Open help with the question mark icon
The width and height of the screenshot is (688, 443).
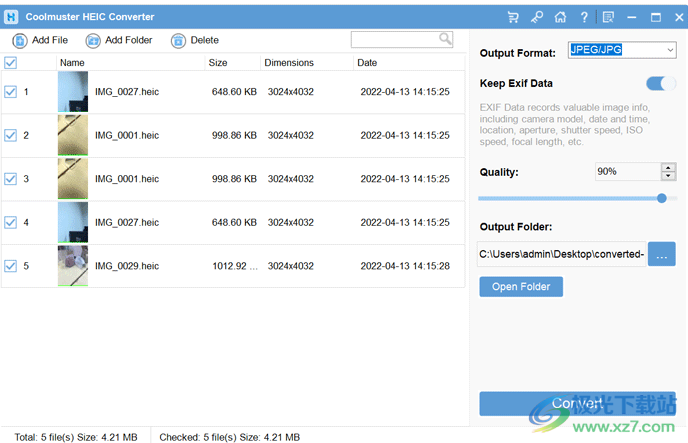[x=584, y=17]
